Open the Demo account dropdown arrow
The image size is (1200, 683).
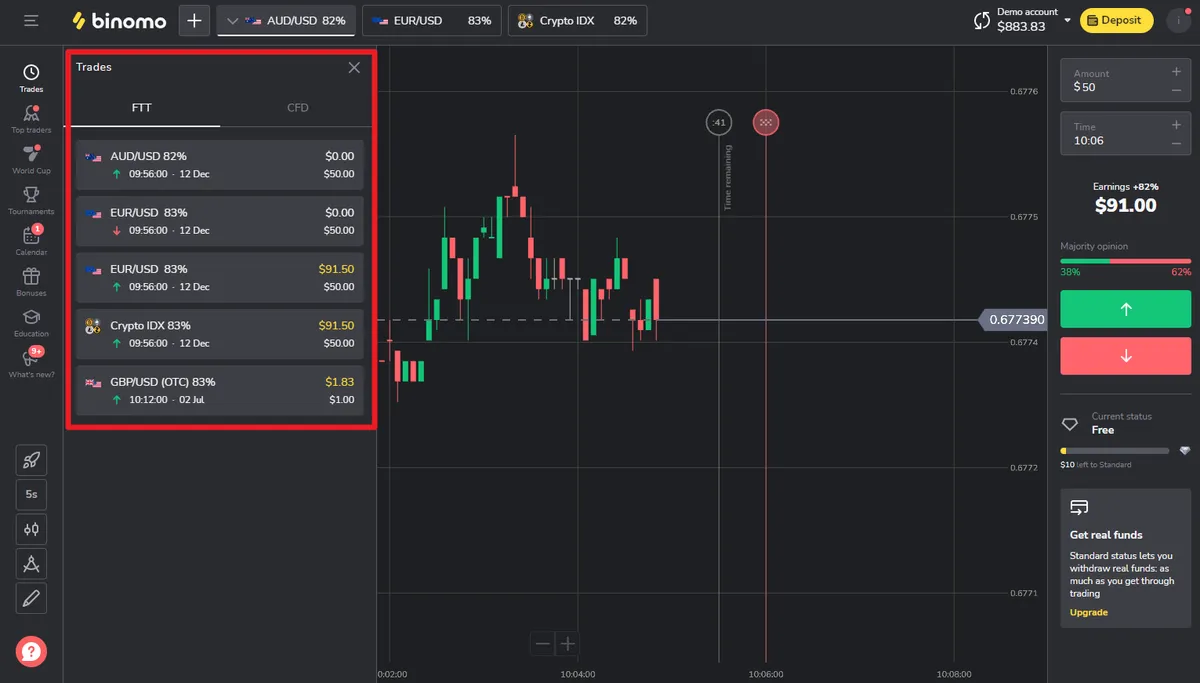(x=1068, y=20)
